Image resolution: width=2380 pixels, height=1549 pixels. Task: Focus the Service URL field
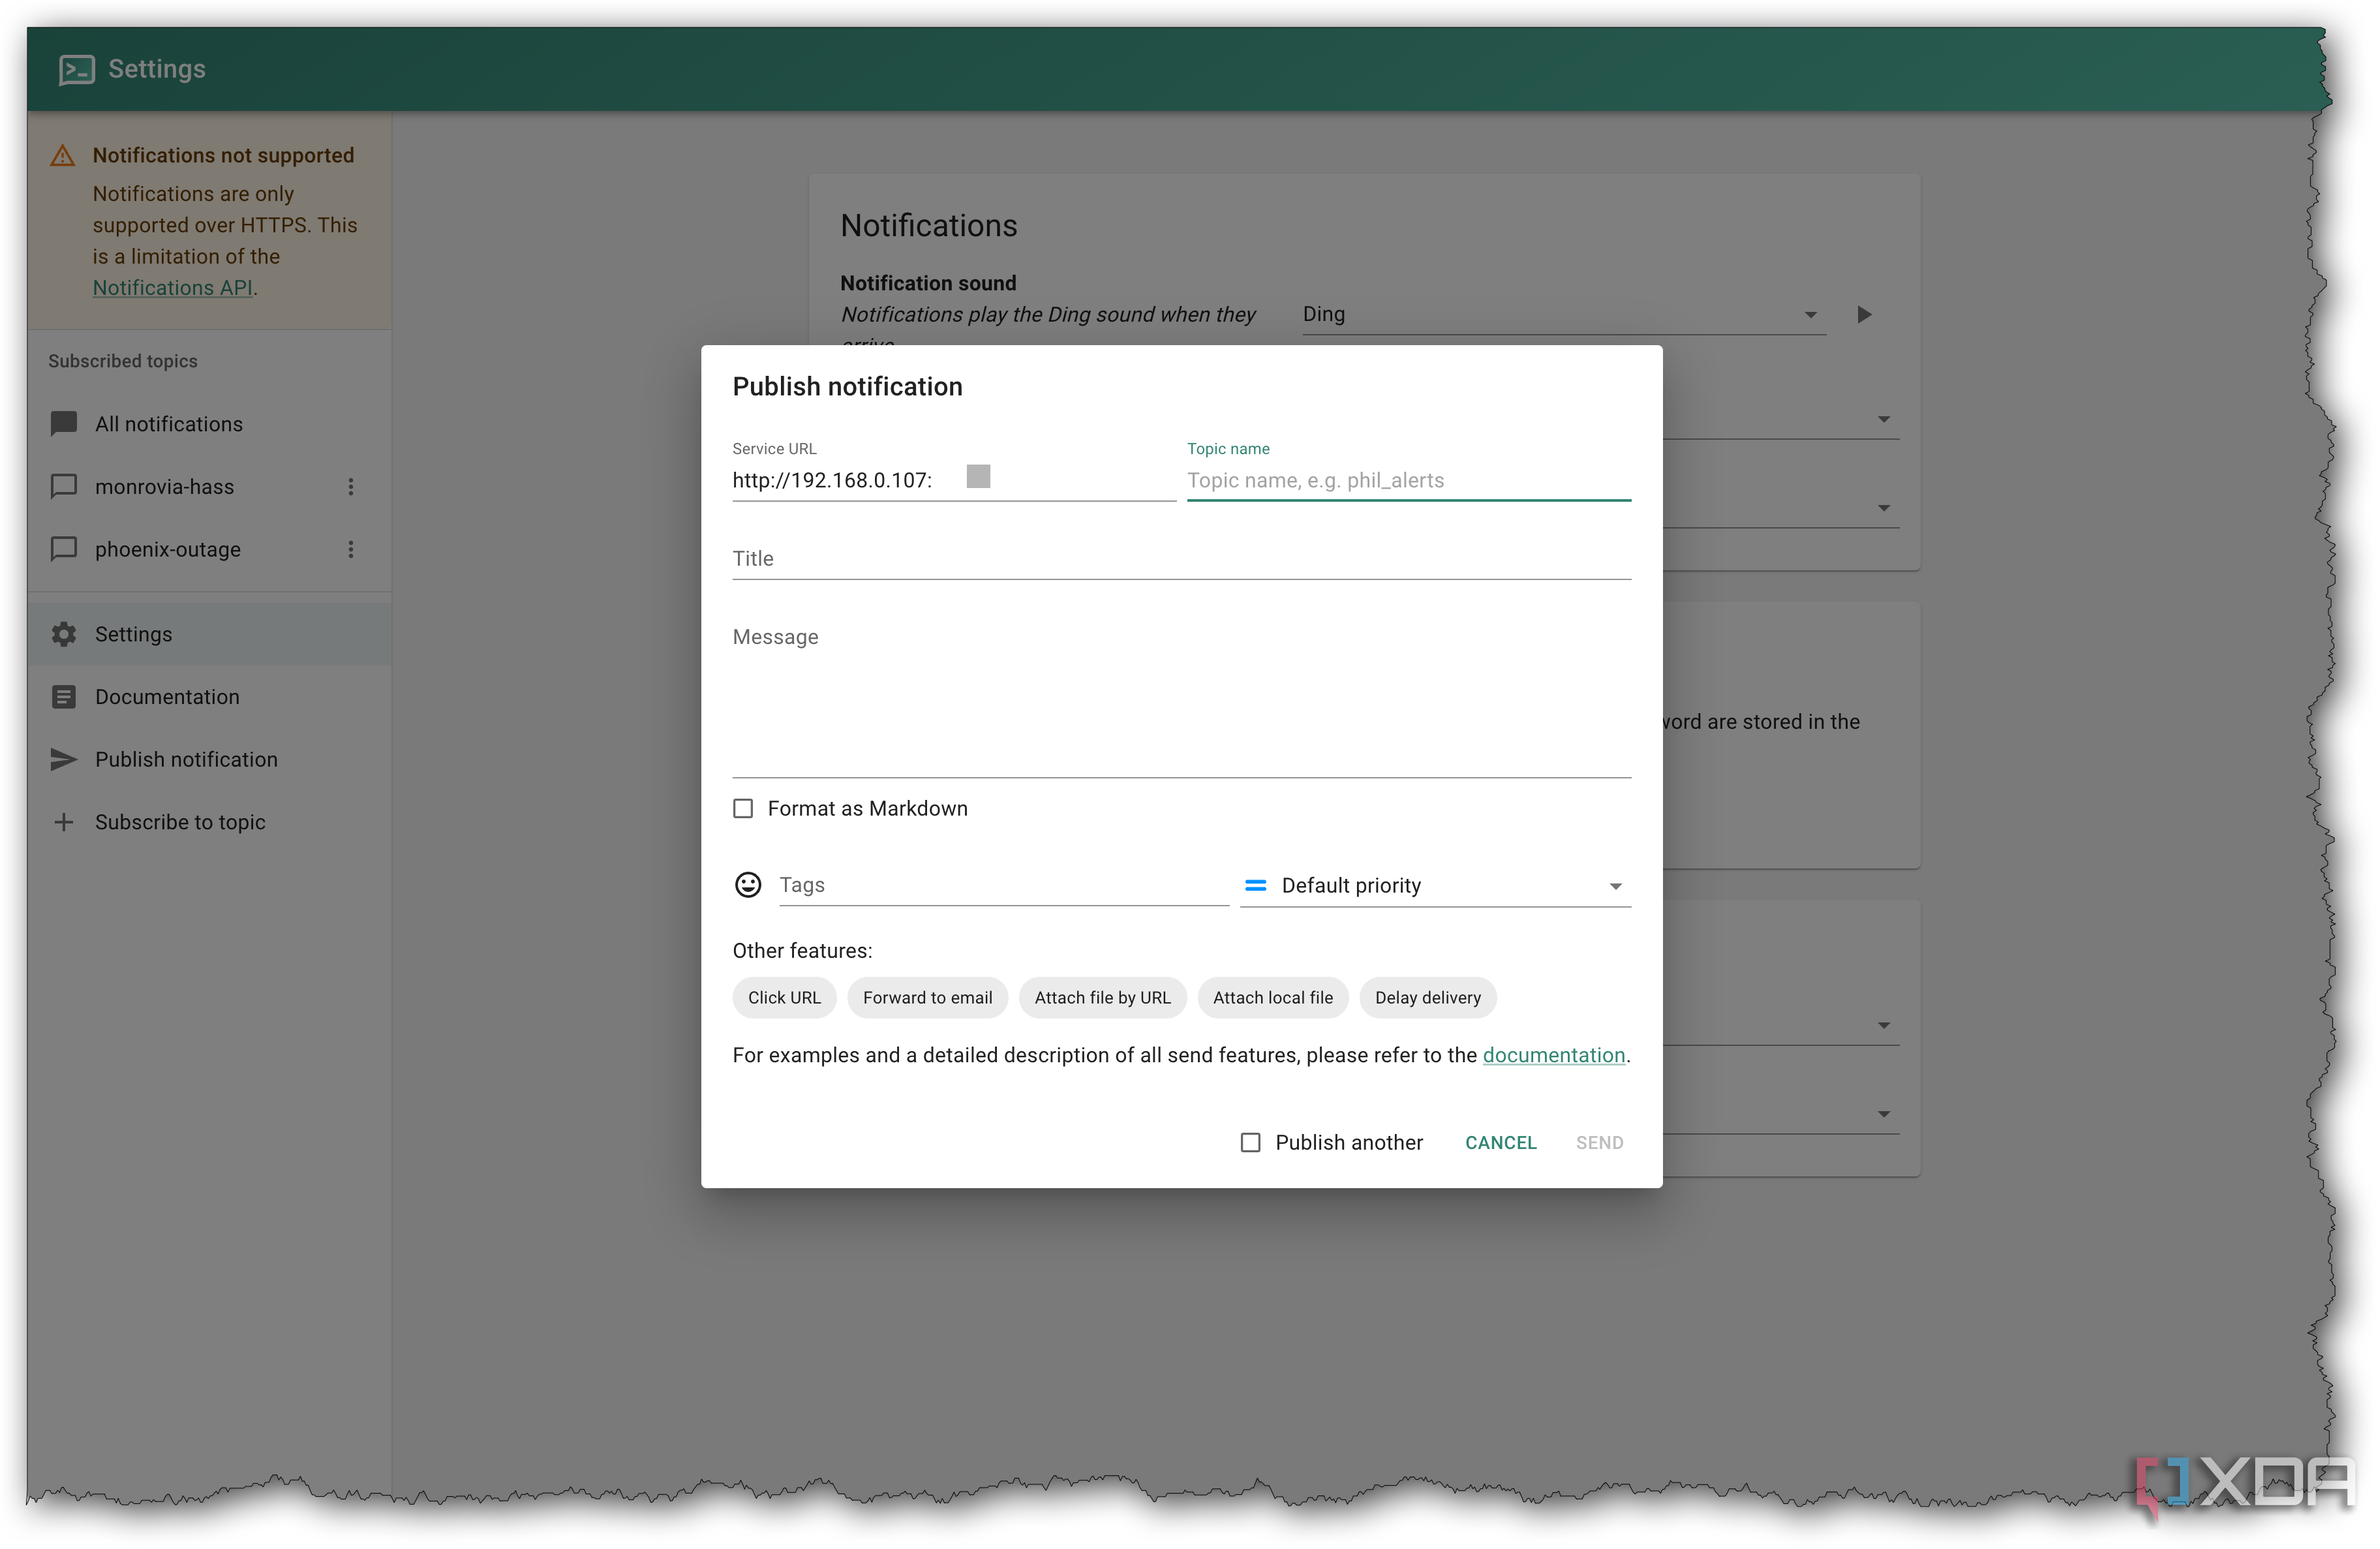(x=954, y=481)
